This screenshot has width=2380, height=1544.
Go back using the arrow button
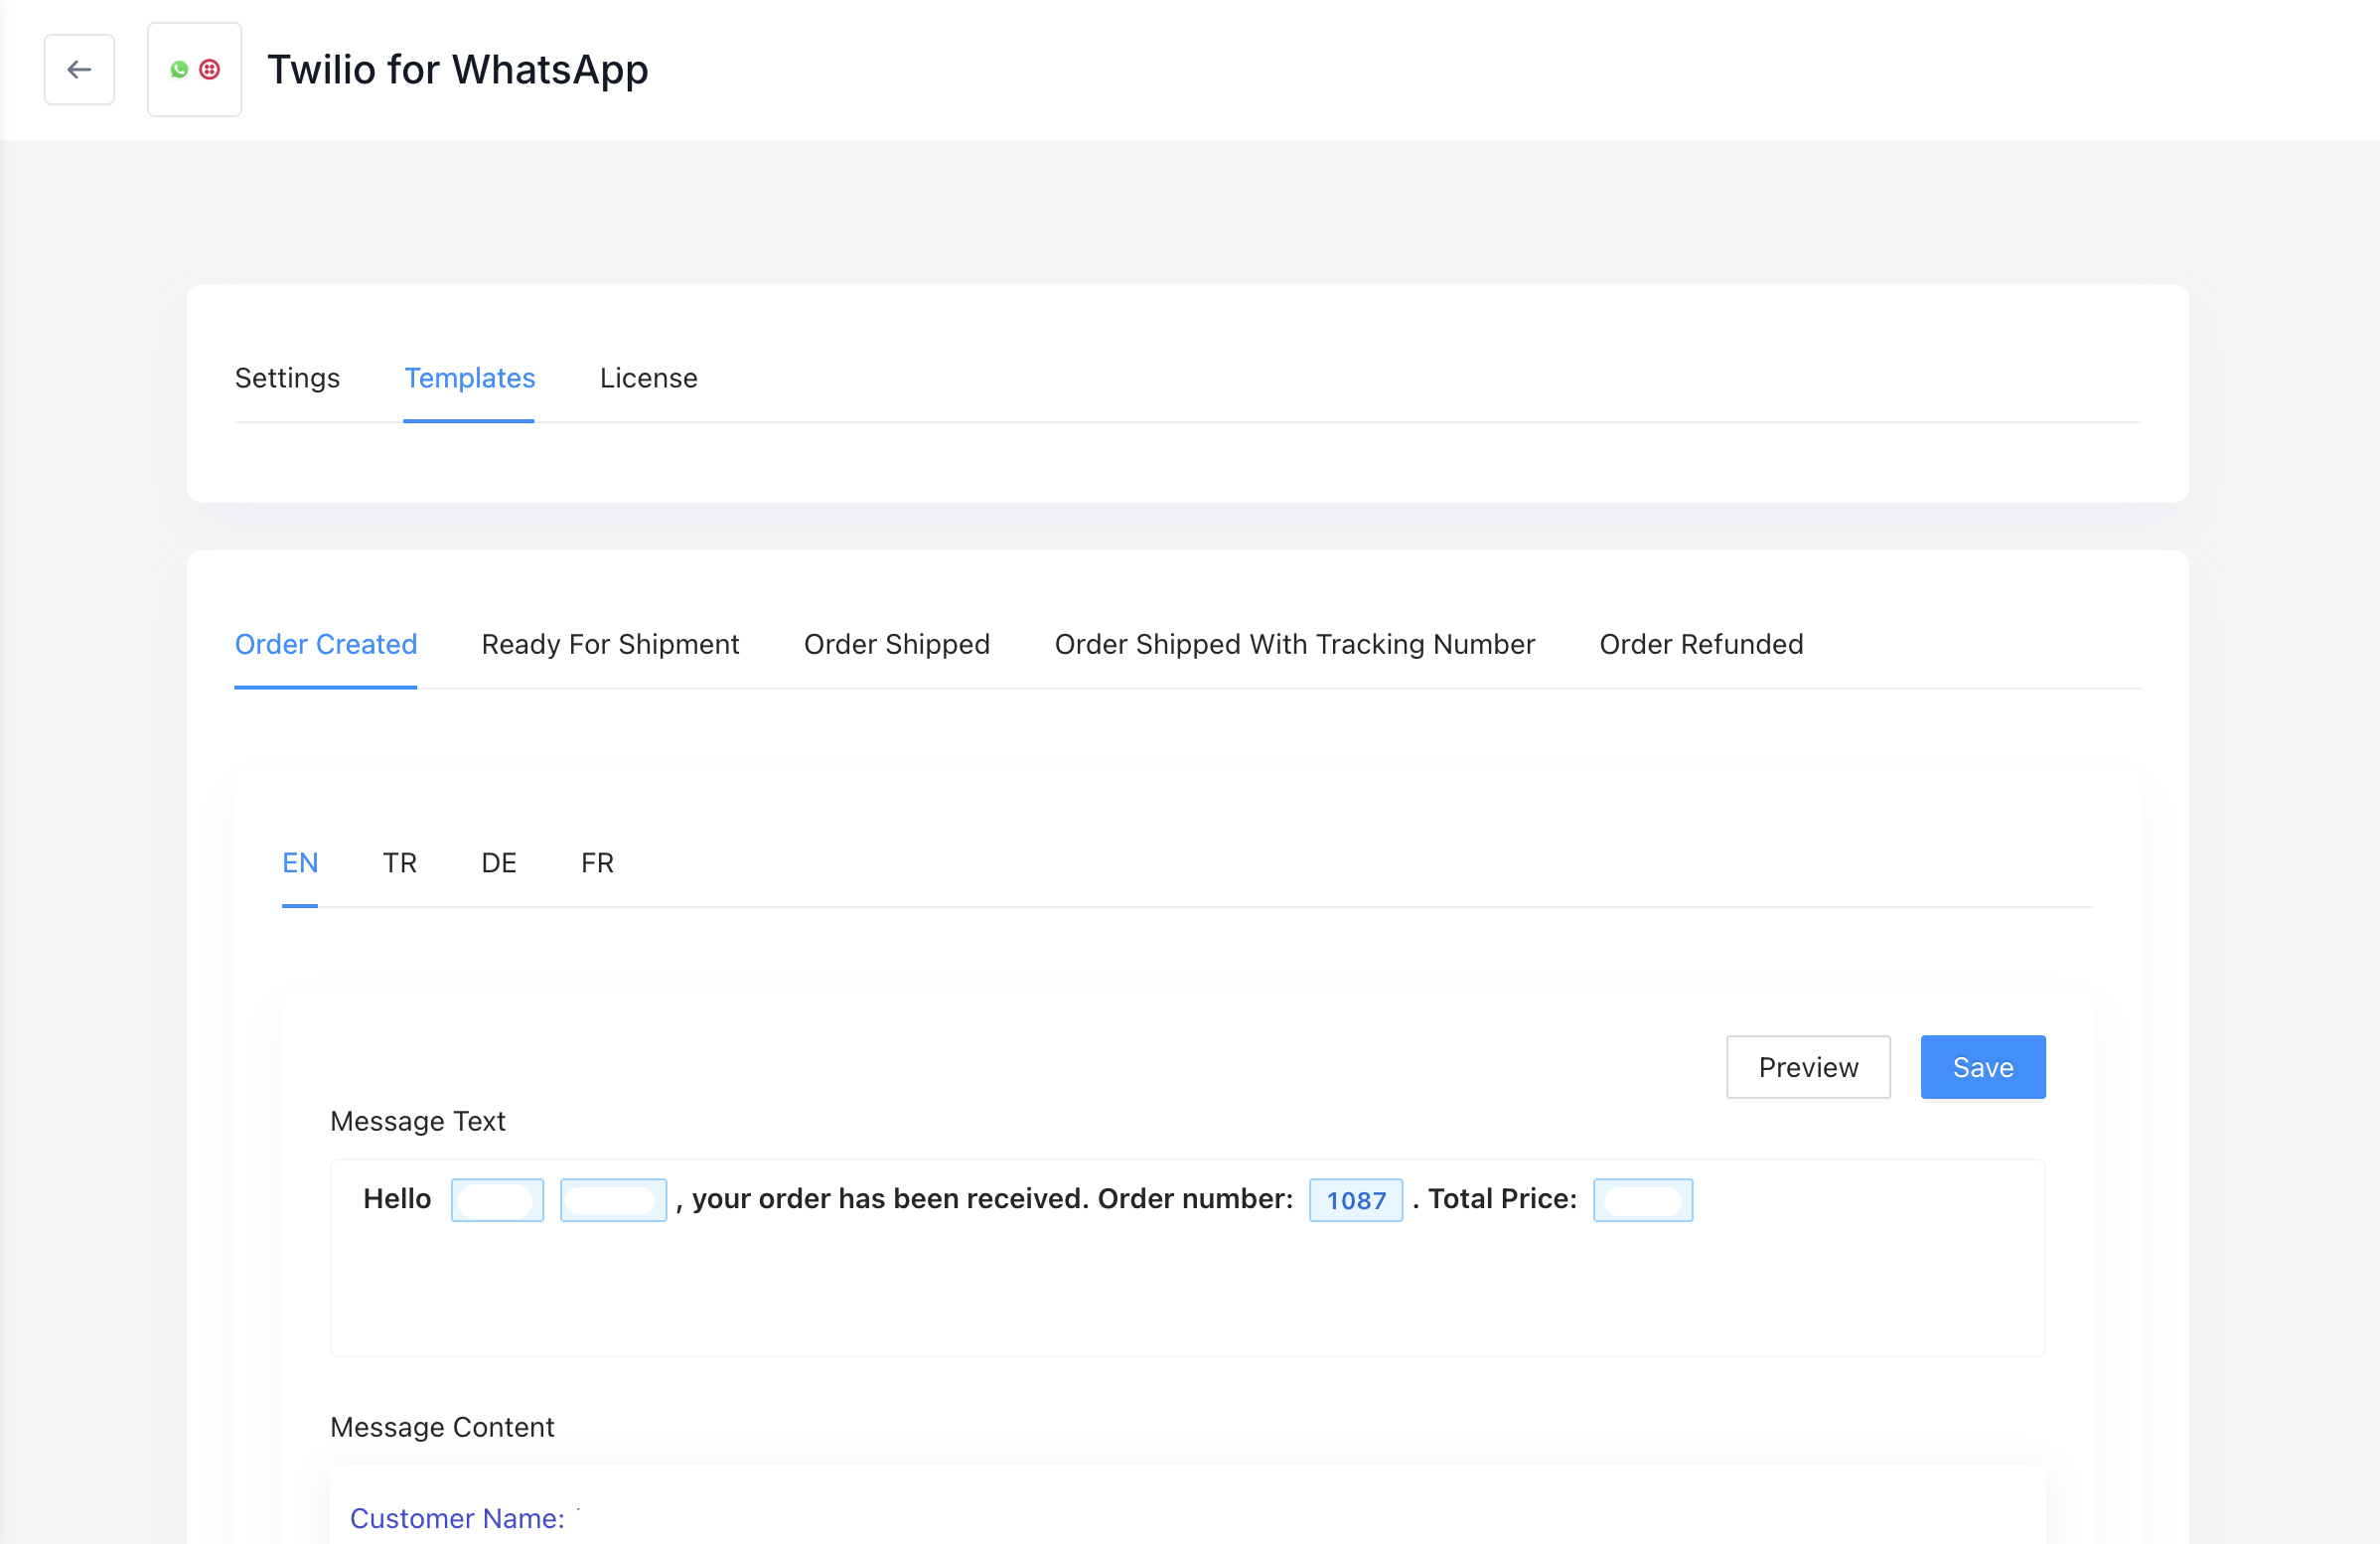[x=79, y=69]
